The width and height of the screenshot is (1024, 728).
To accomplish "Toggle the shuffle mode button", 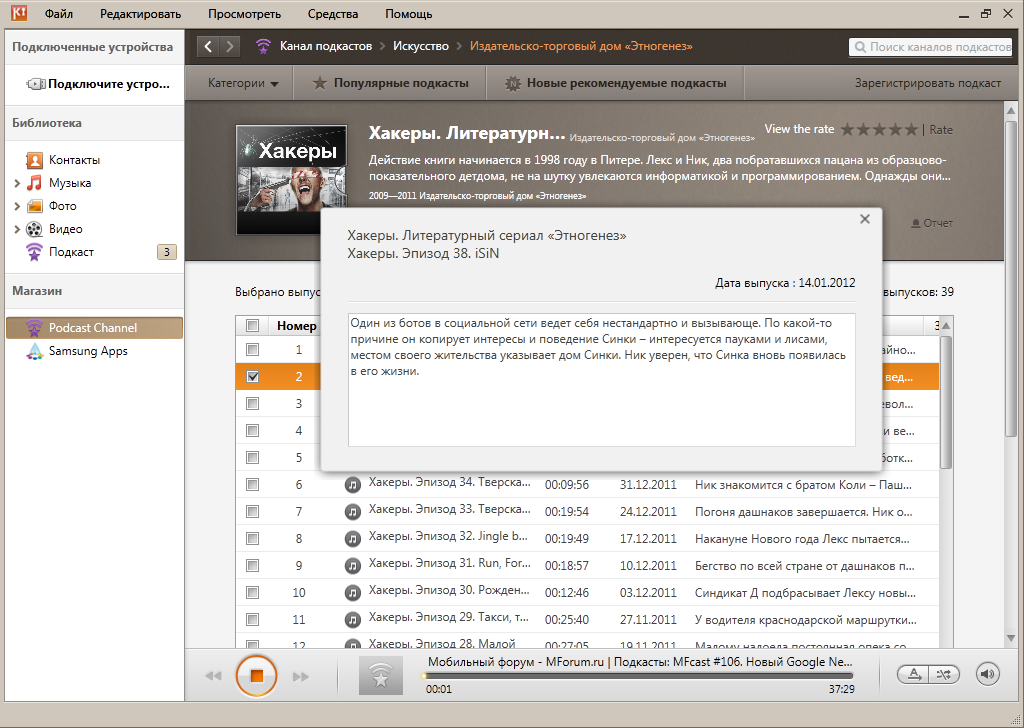I will pos(944,674).
